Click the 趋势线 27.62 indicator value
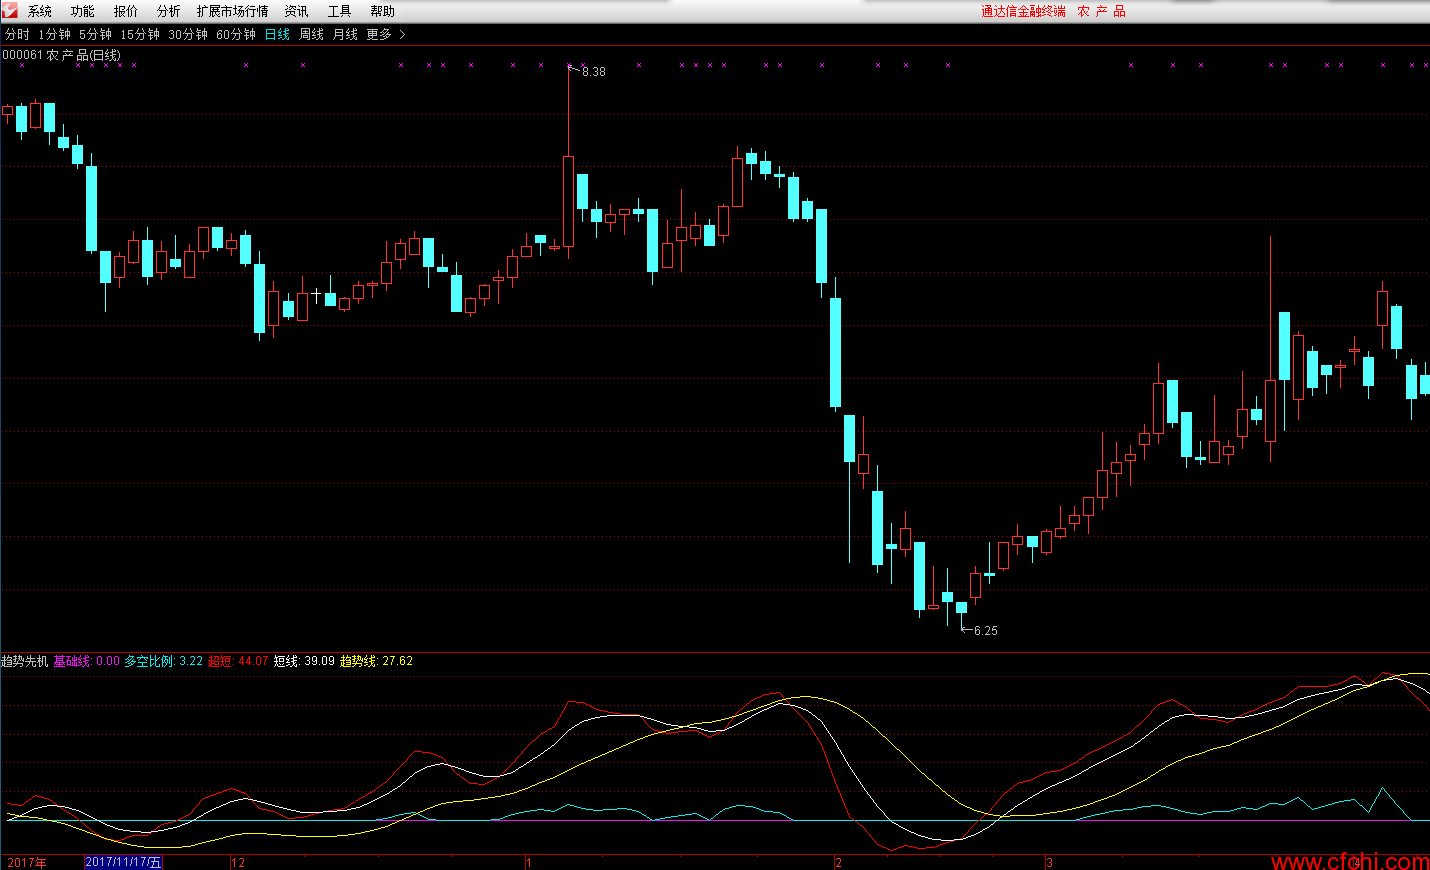This screenshot has height=870, width=1430. click(376, 661)
